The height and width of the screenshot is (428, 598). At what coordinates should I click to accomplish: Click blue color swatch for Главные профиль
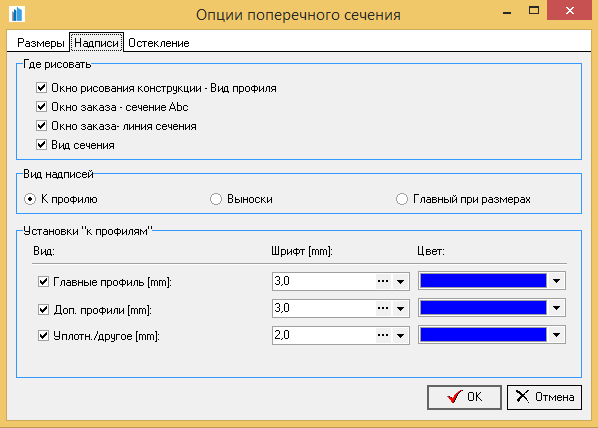(x=483, y=281)
